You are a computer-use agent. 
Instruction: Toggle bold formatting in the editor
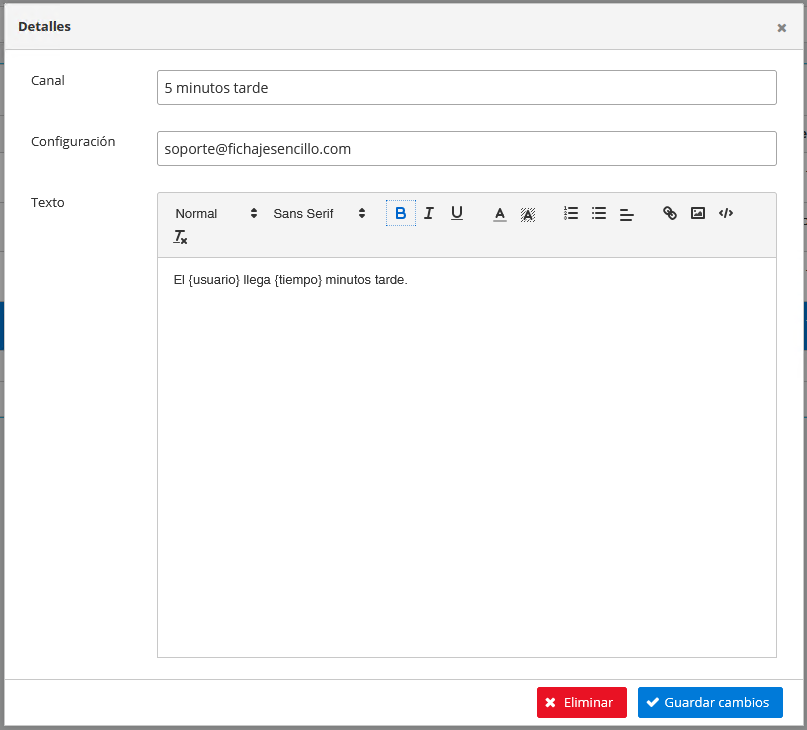click(x=400, y=213)
